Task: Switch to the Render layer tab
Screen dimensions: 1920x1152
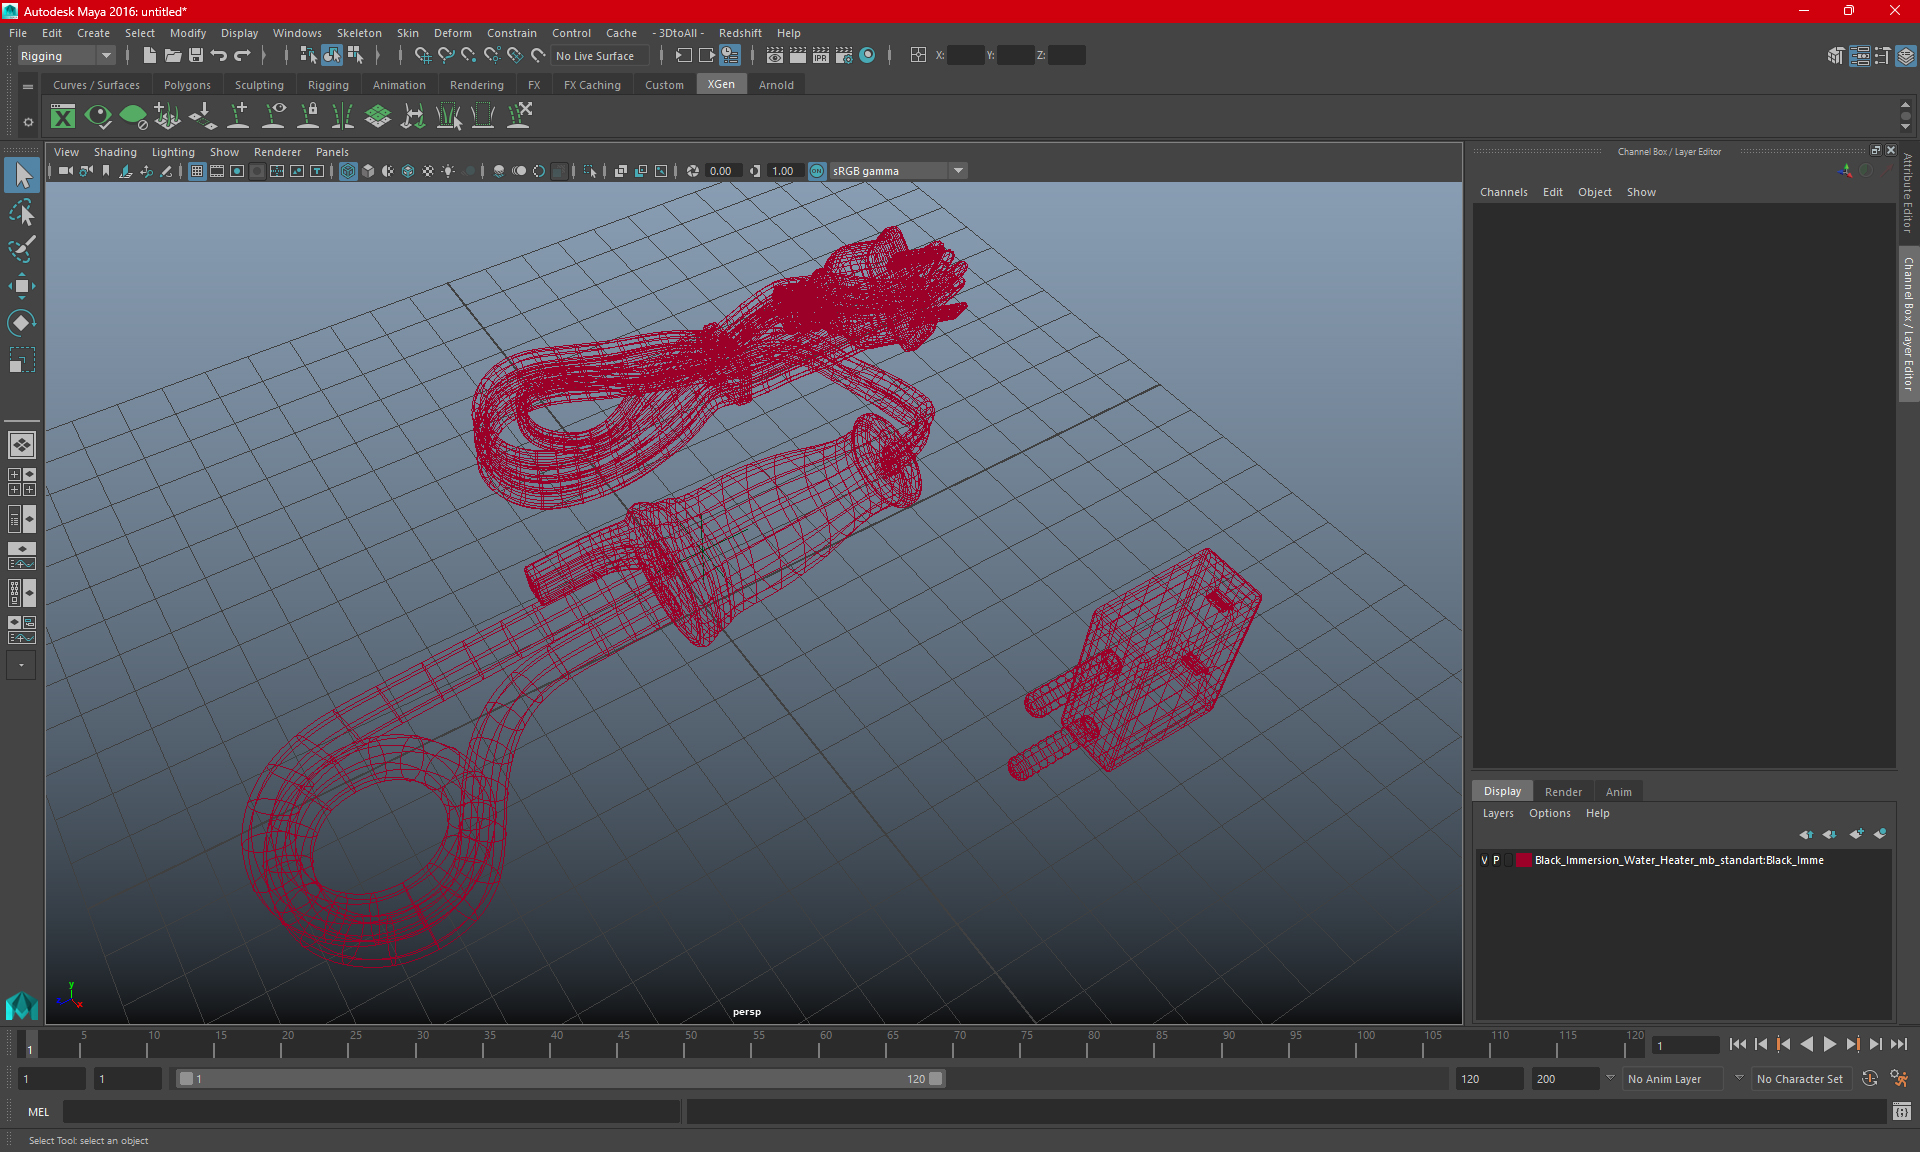Action: point(1563,791)
